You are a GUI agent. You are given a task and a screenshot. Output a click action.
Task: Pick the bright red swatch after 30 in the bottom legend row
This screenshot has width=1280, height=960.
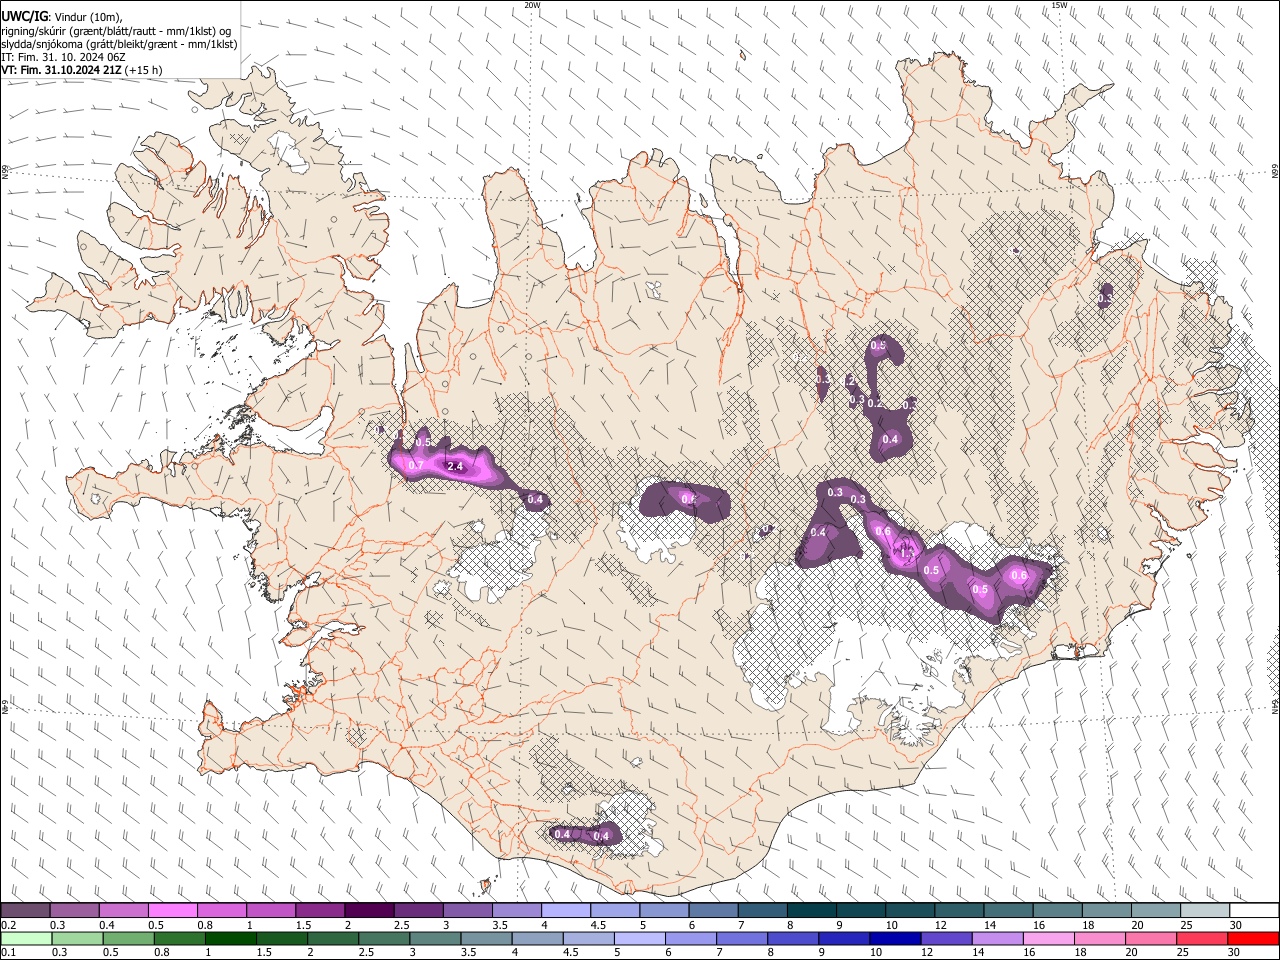[x=1252, y=938]
